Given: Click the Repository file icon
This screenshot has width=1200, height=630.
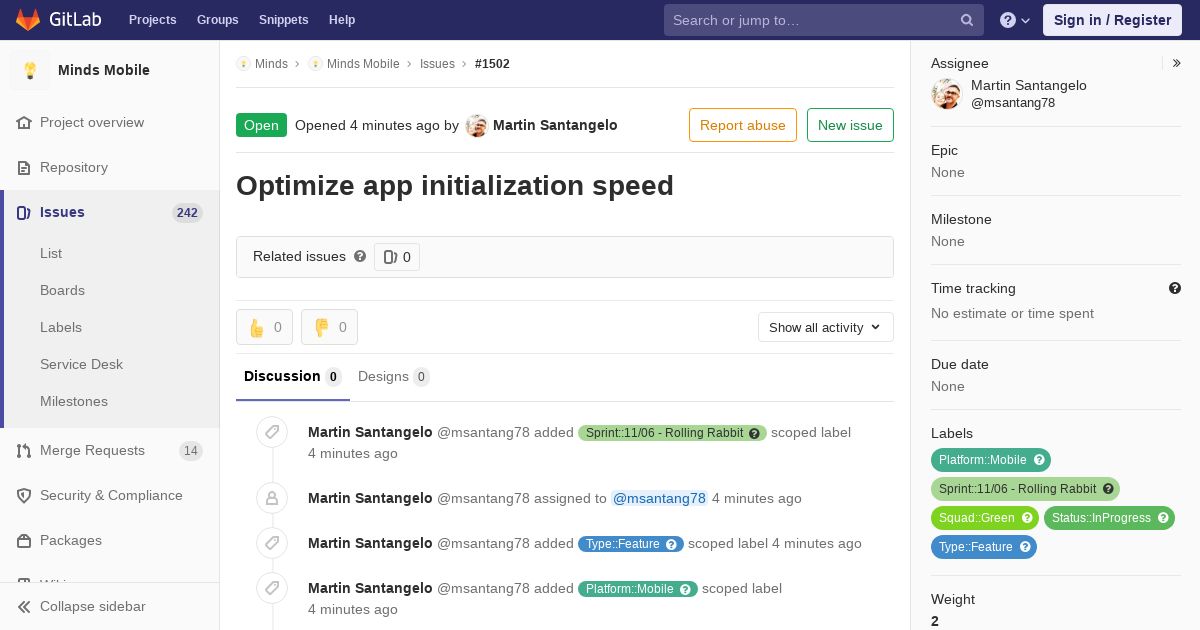Looking at the screenshot, I should pos(24,167).
